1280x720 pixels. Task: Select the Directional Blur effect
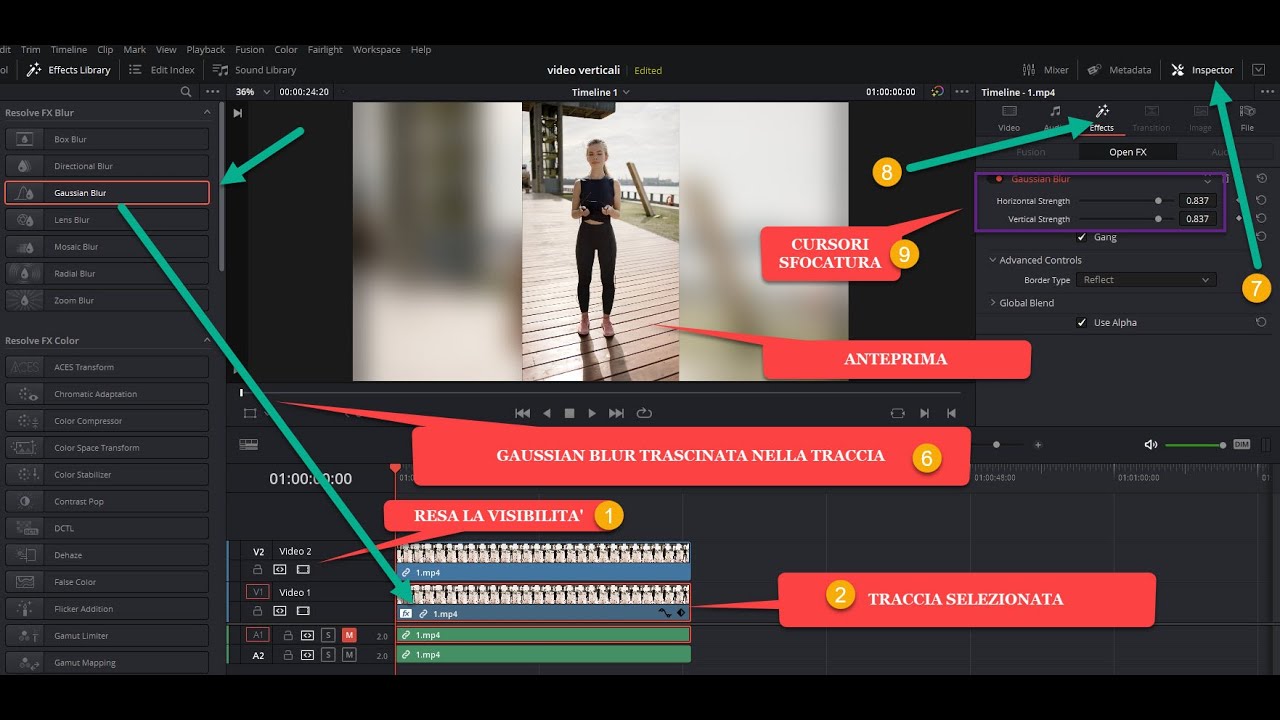107,166
